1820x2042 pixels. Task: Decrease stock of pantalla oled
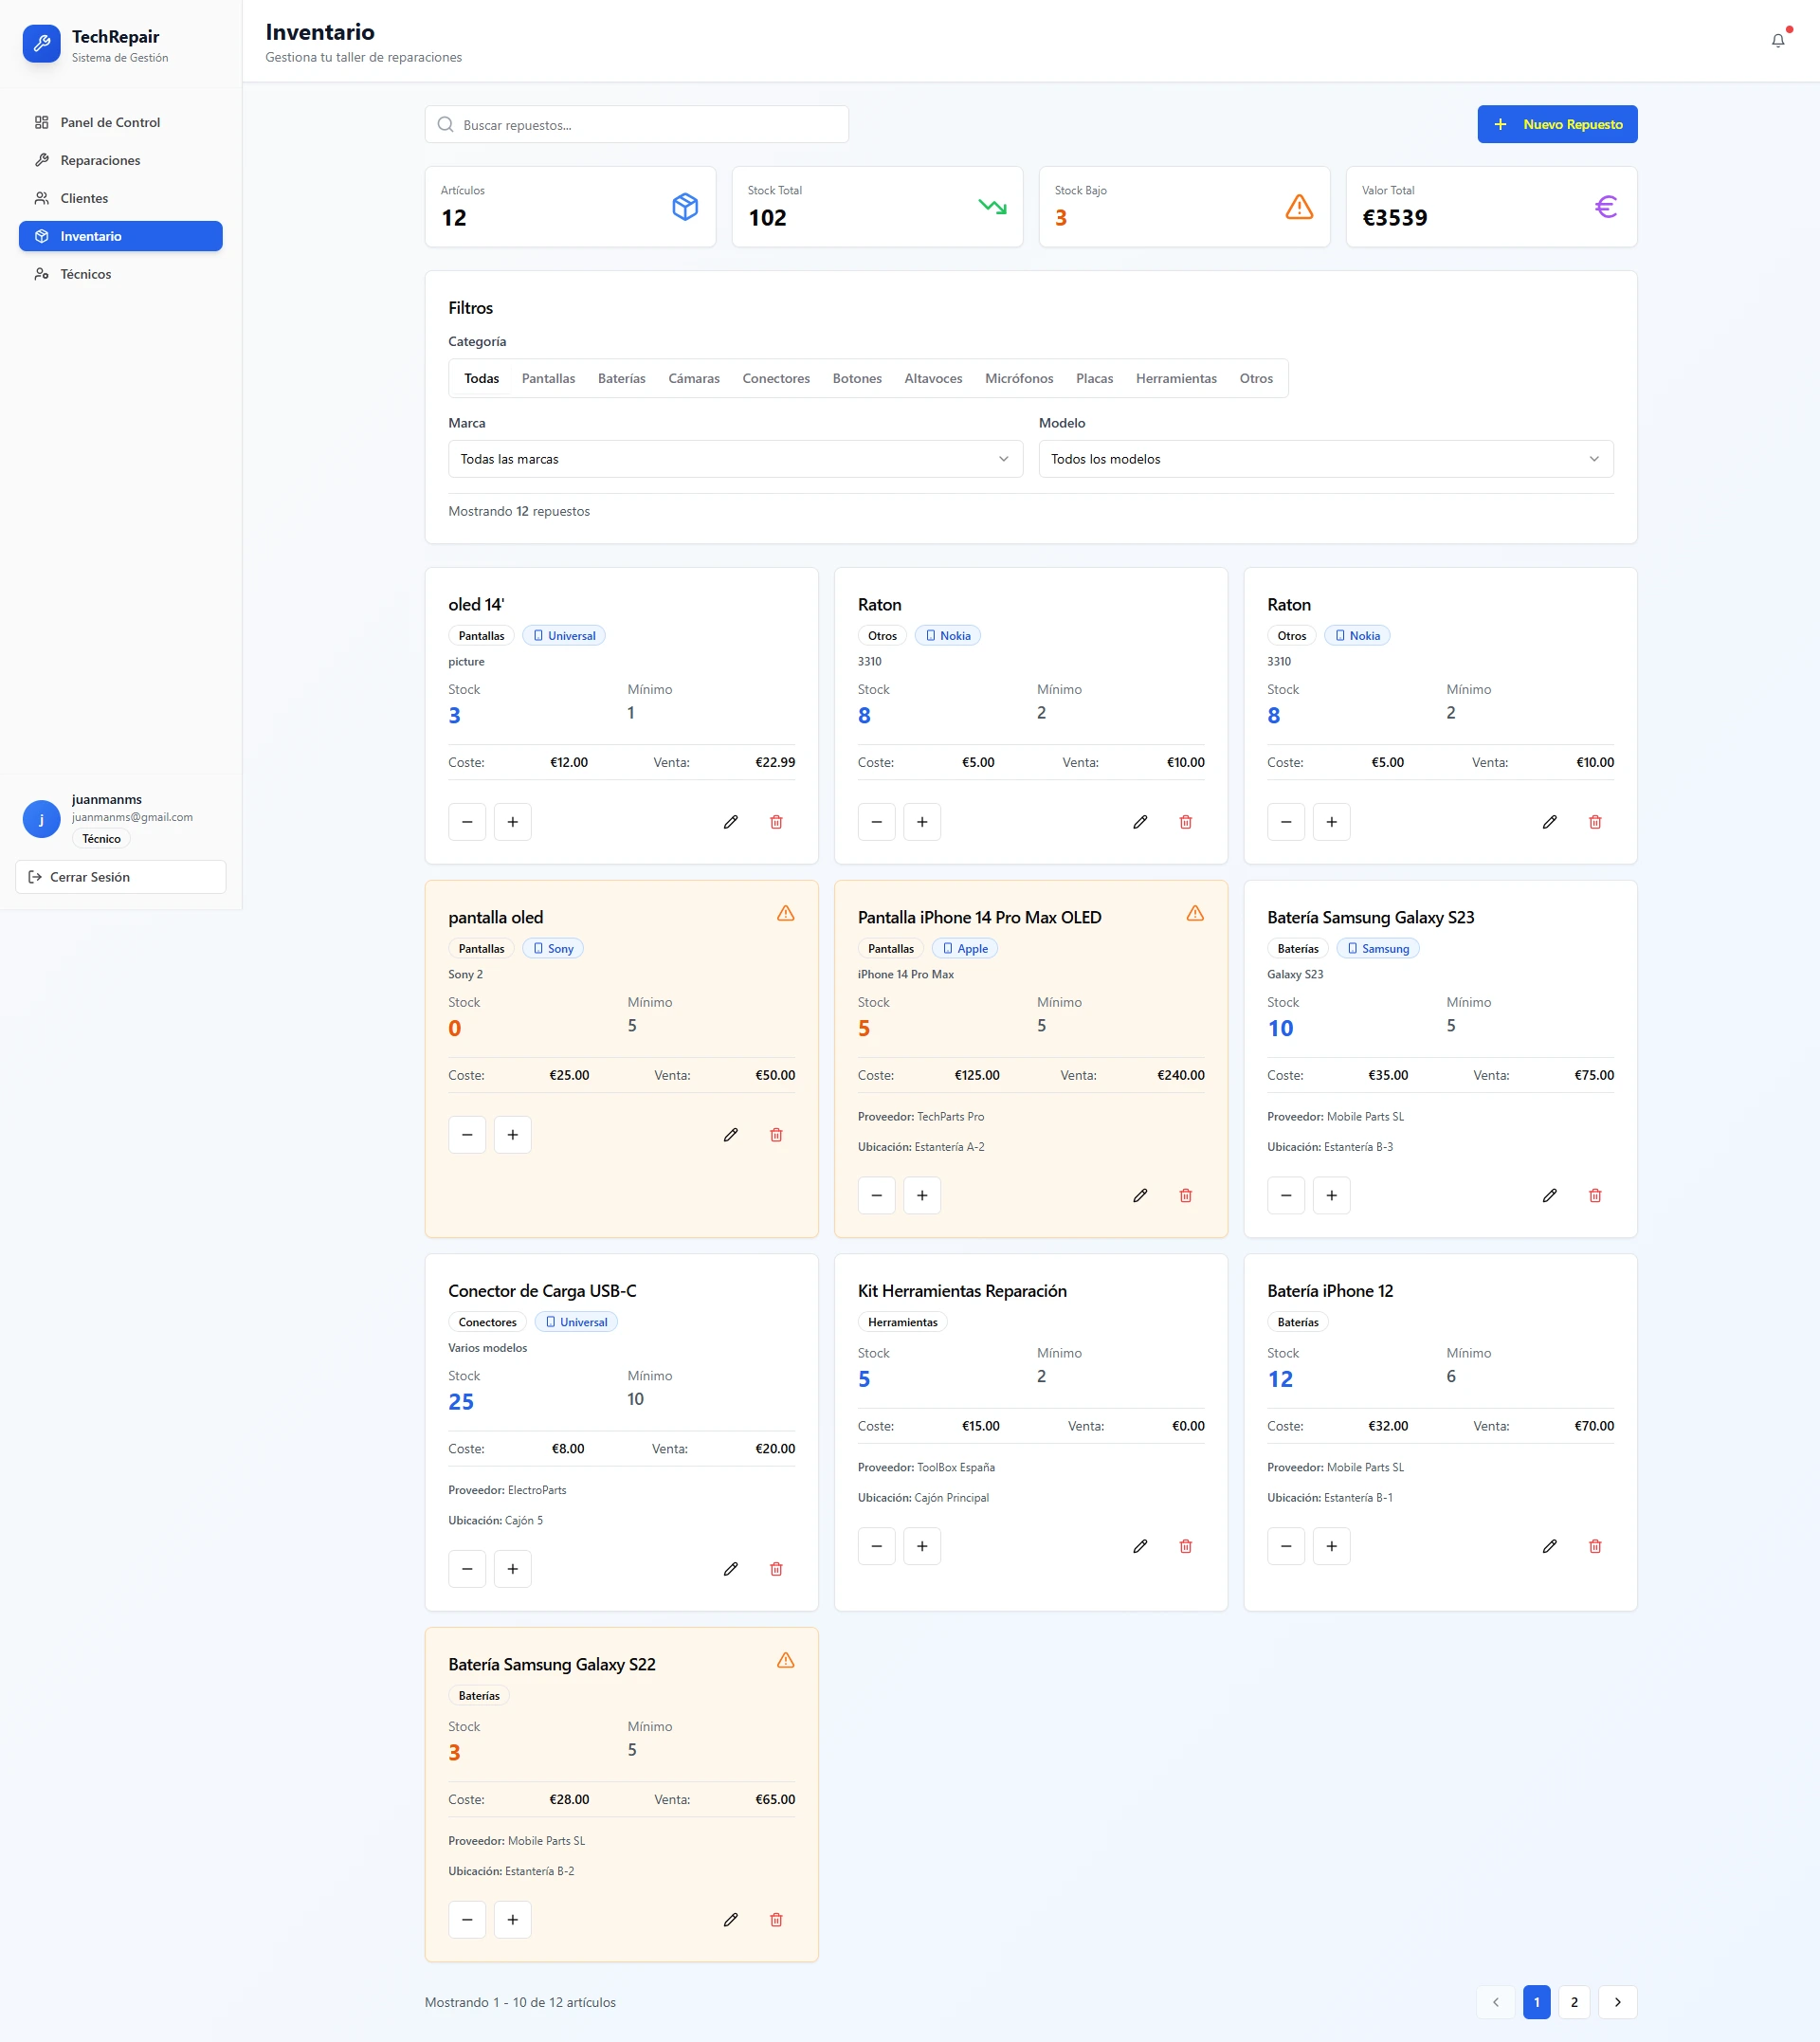point(467,1135)
